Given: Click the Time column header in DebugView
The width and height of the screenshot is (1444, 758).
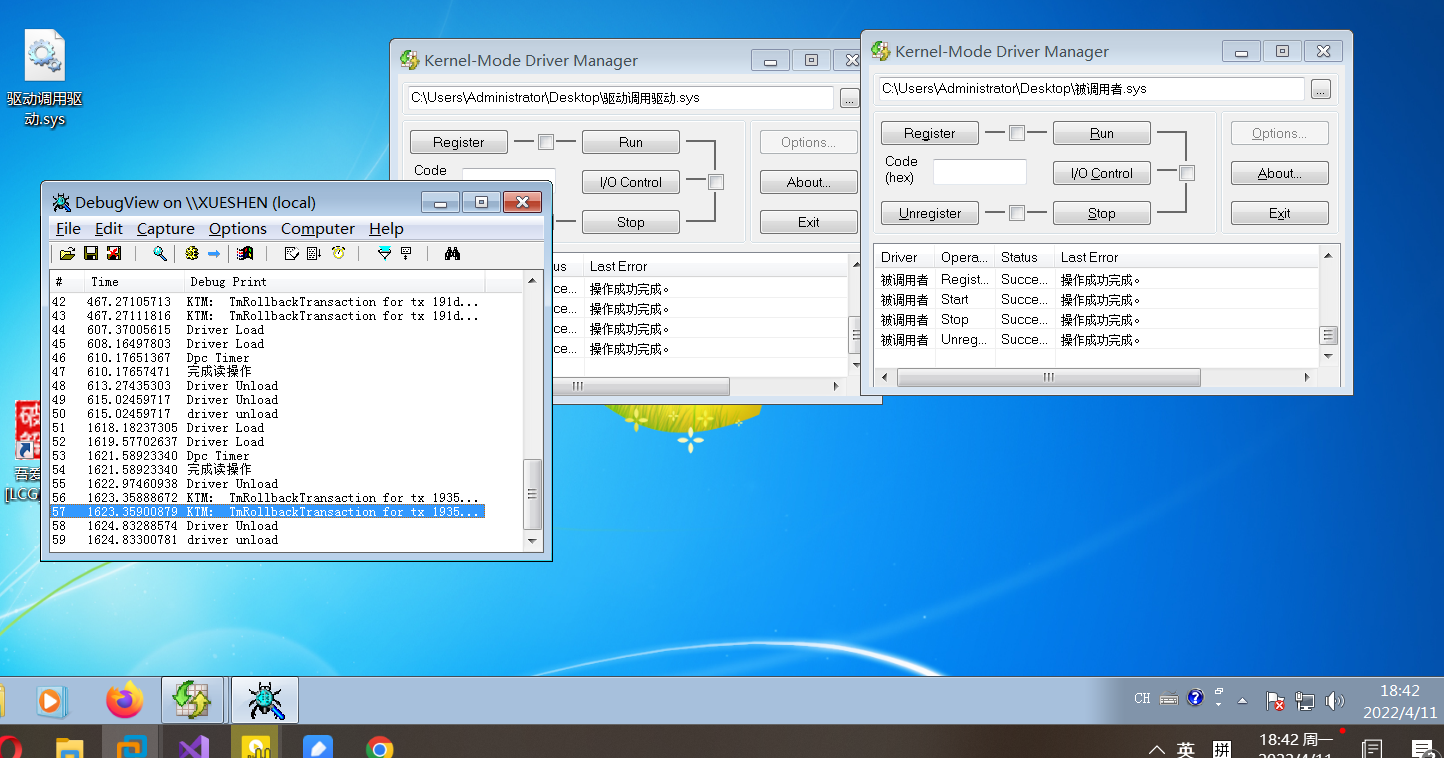Looking at the screenshot, I should [134, 282].
